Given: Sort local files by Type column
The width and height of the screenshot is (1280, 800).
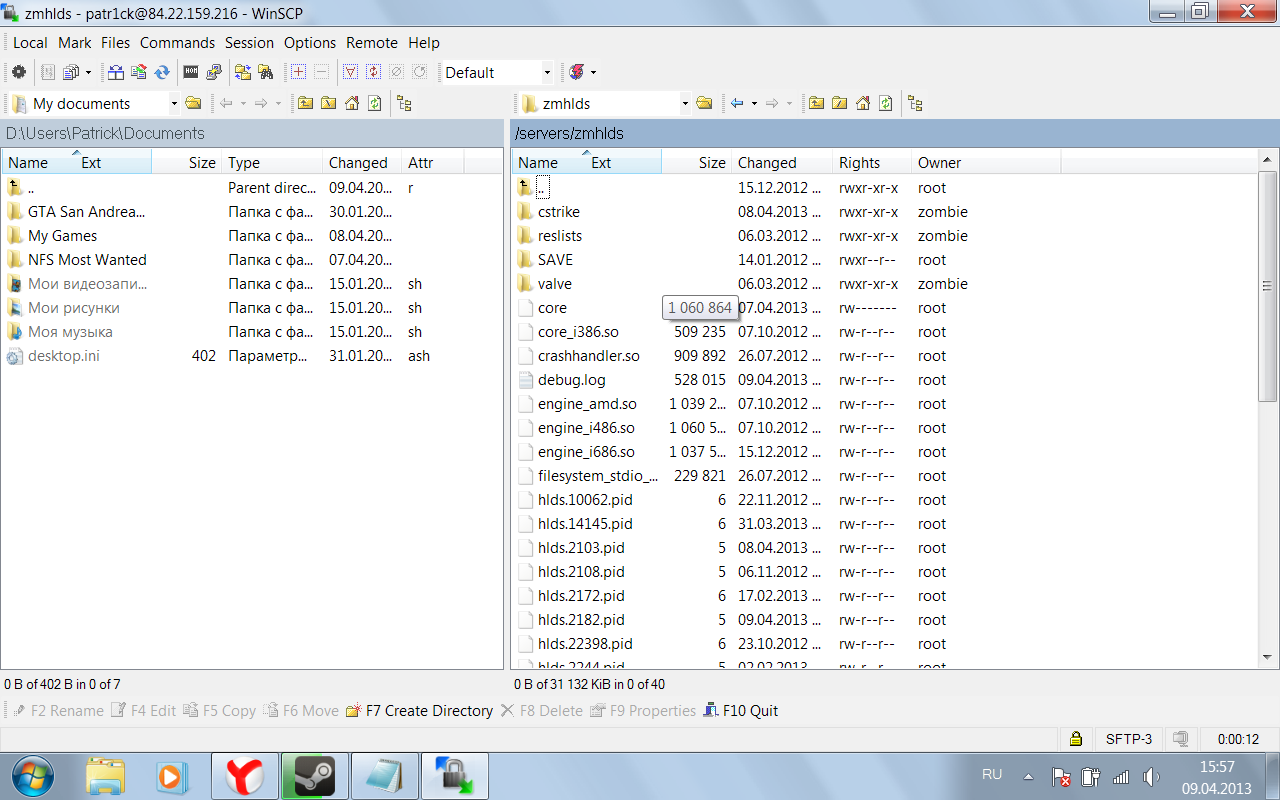Looking at the screenshot, I should coord(273,162).
